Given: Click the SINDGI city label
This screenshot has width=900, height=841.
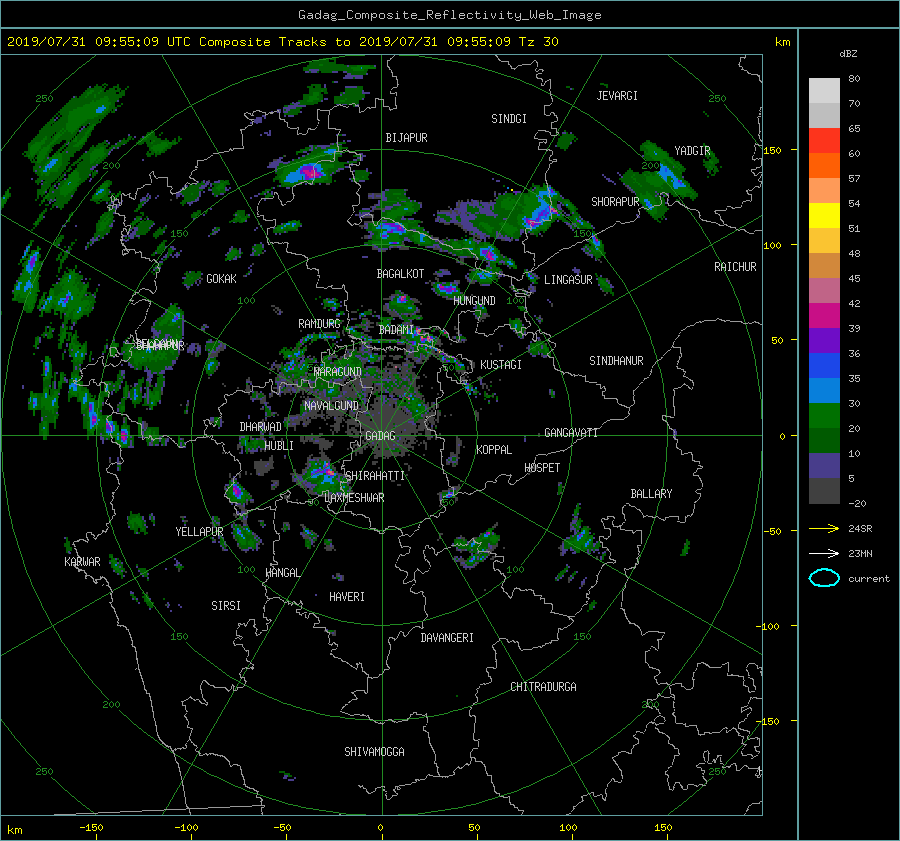Looking at the screenshot, I should pyautogui.click(x=509, y=119).
